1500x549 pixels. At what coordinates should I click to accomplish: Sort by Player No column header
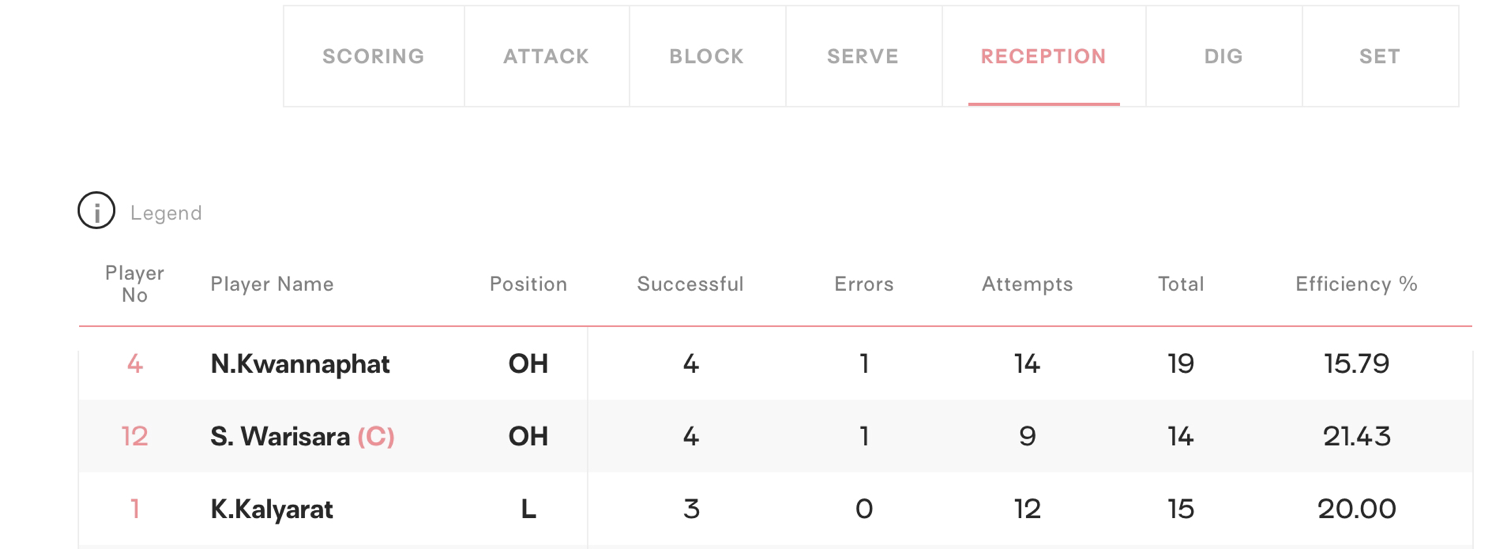click(135, 284)
